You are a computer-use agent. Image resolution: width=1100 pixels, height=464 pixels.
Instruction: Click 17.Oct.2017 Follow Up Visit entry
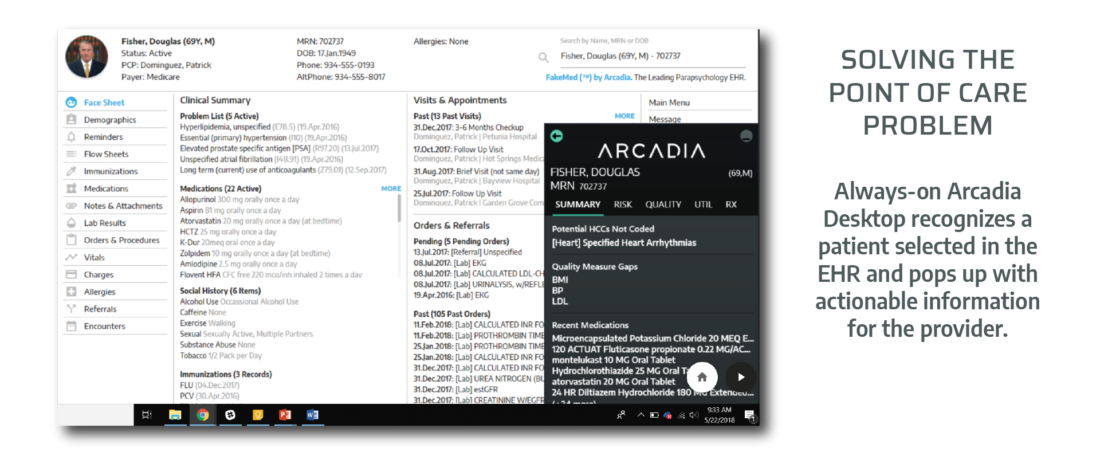pyautogui.click(x=458, y=150)
